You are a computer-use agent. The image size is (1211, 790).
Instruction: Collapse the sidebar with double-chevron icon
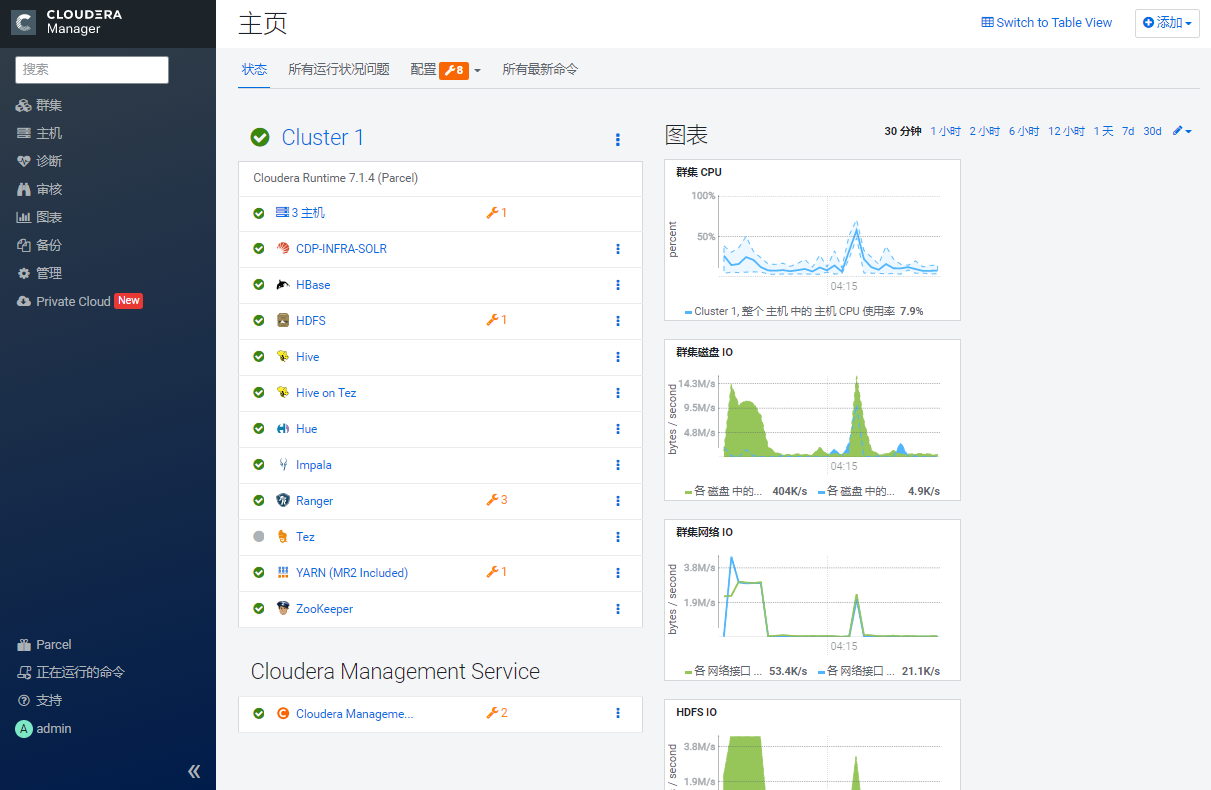click(194, 771)
